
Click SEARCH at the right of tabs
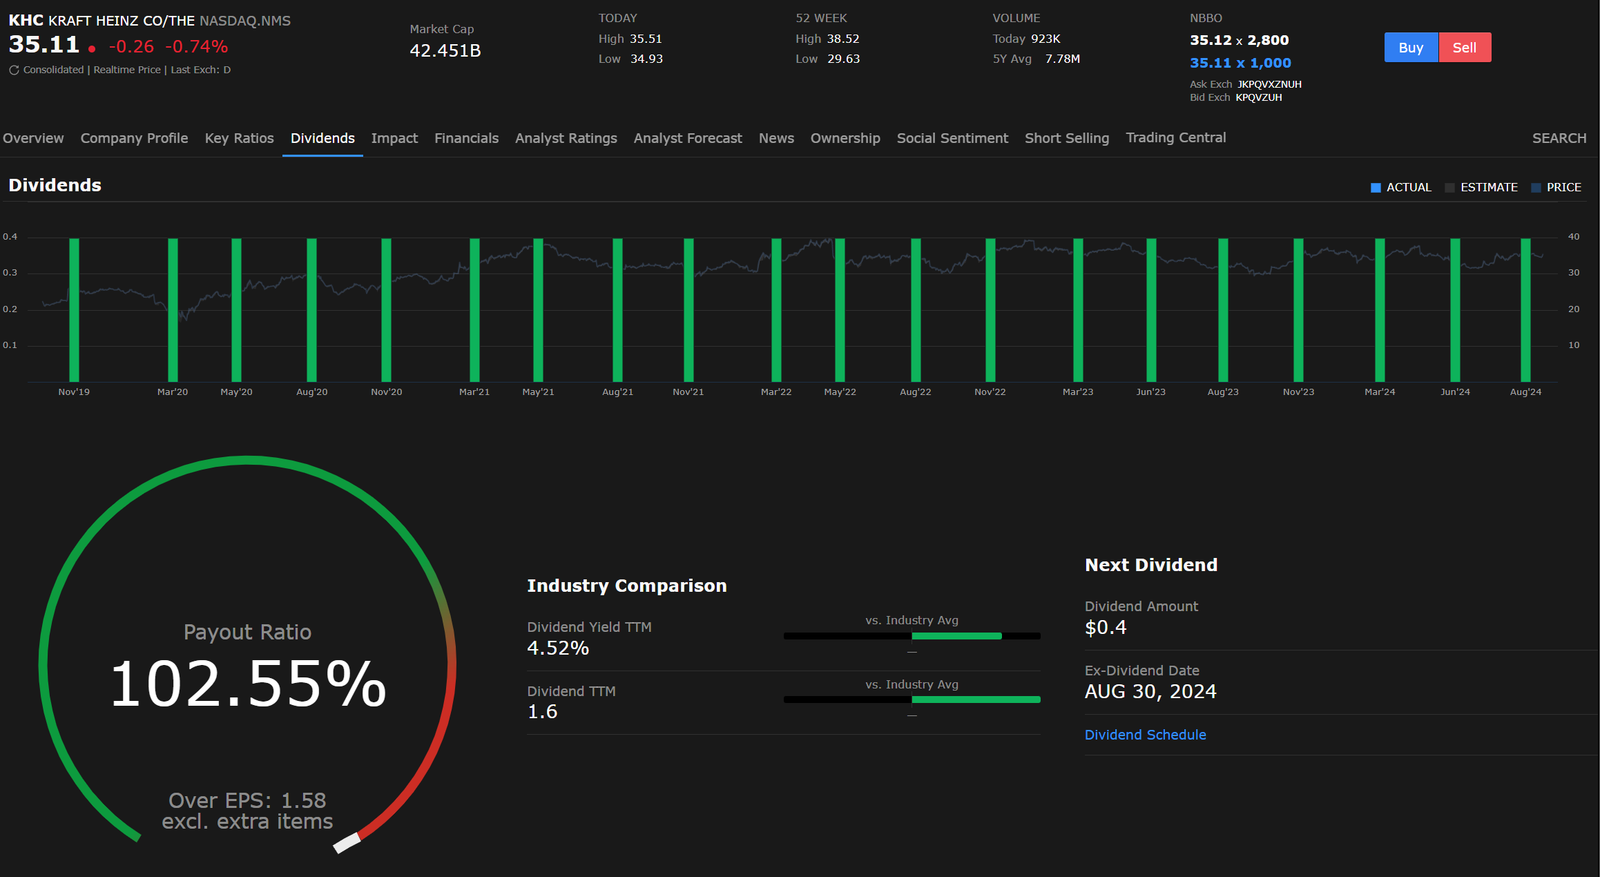(1558, 138)
